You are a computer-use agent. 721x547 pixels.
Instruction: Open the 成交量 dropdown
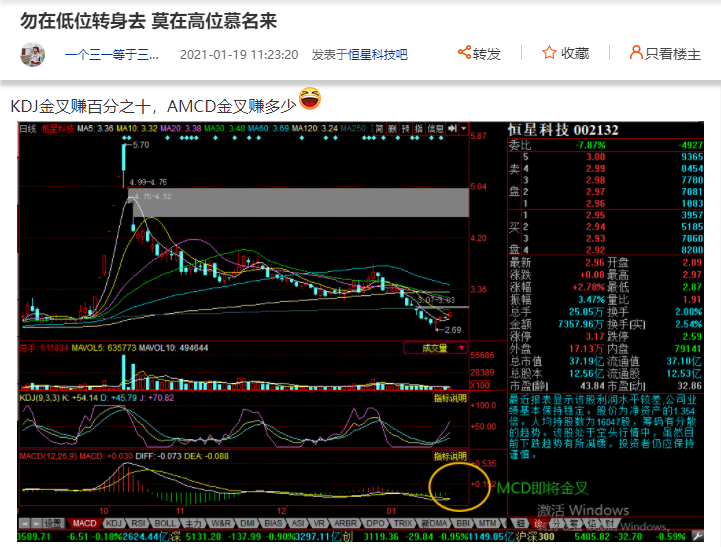435,348
